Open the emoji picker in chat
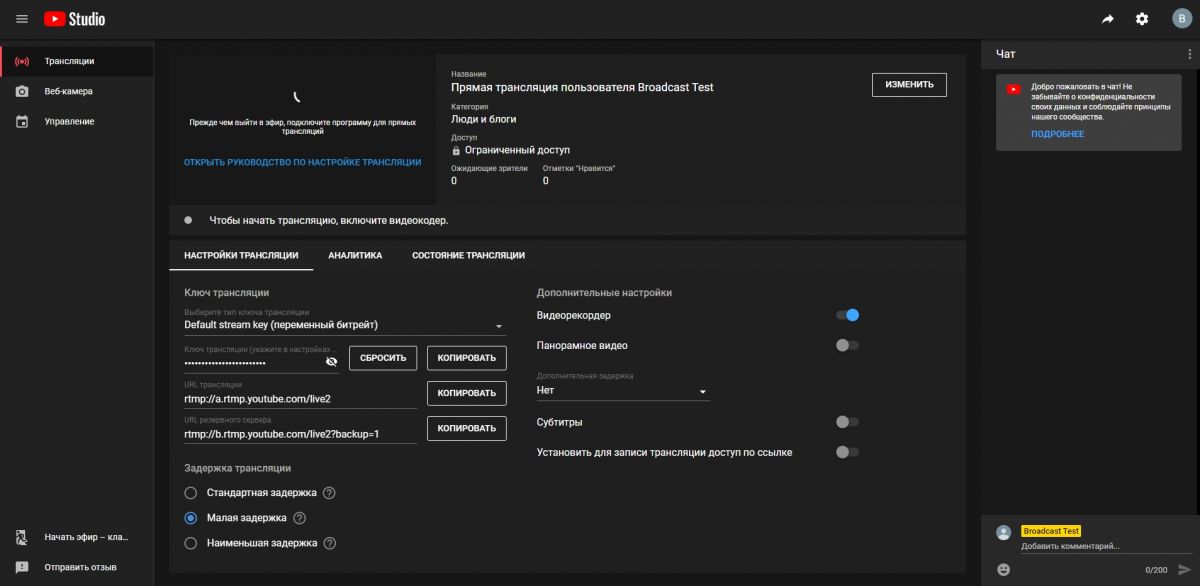Screen dimensions: 1200x586 coord(1004,569)
